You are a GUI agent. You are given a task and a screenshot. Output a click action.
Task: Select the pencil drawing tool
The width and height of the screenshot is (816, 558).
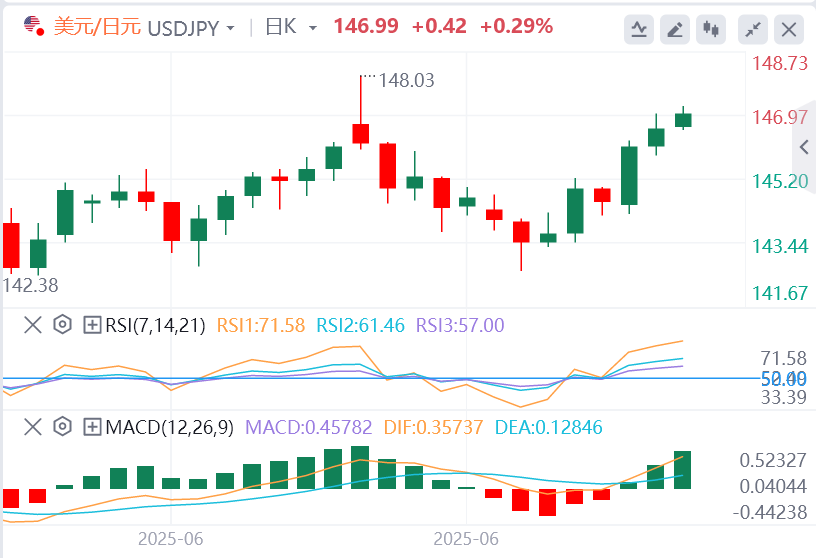click(676, 29)
